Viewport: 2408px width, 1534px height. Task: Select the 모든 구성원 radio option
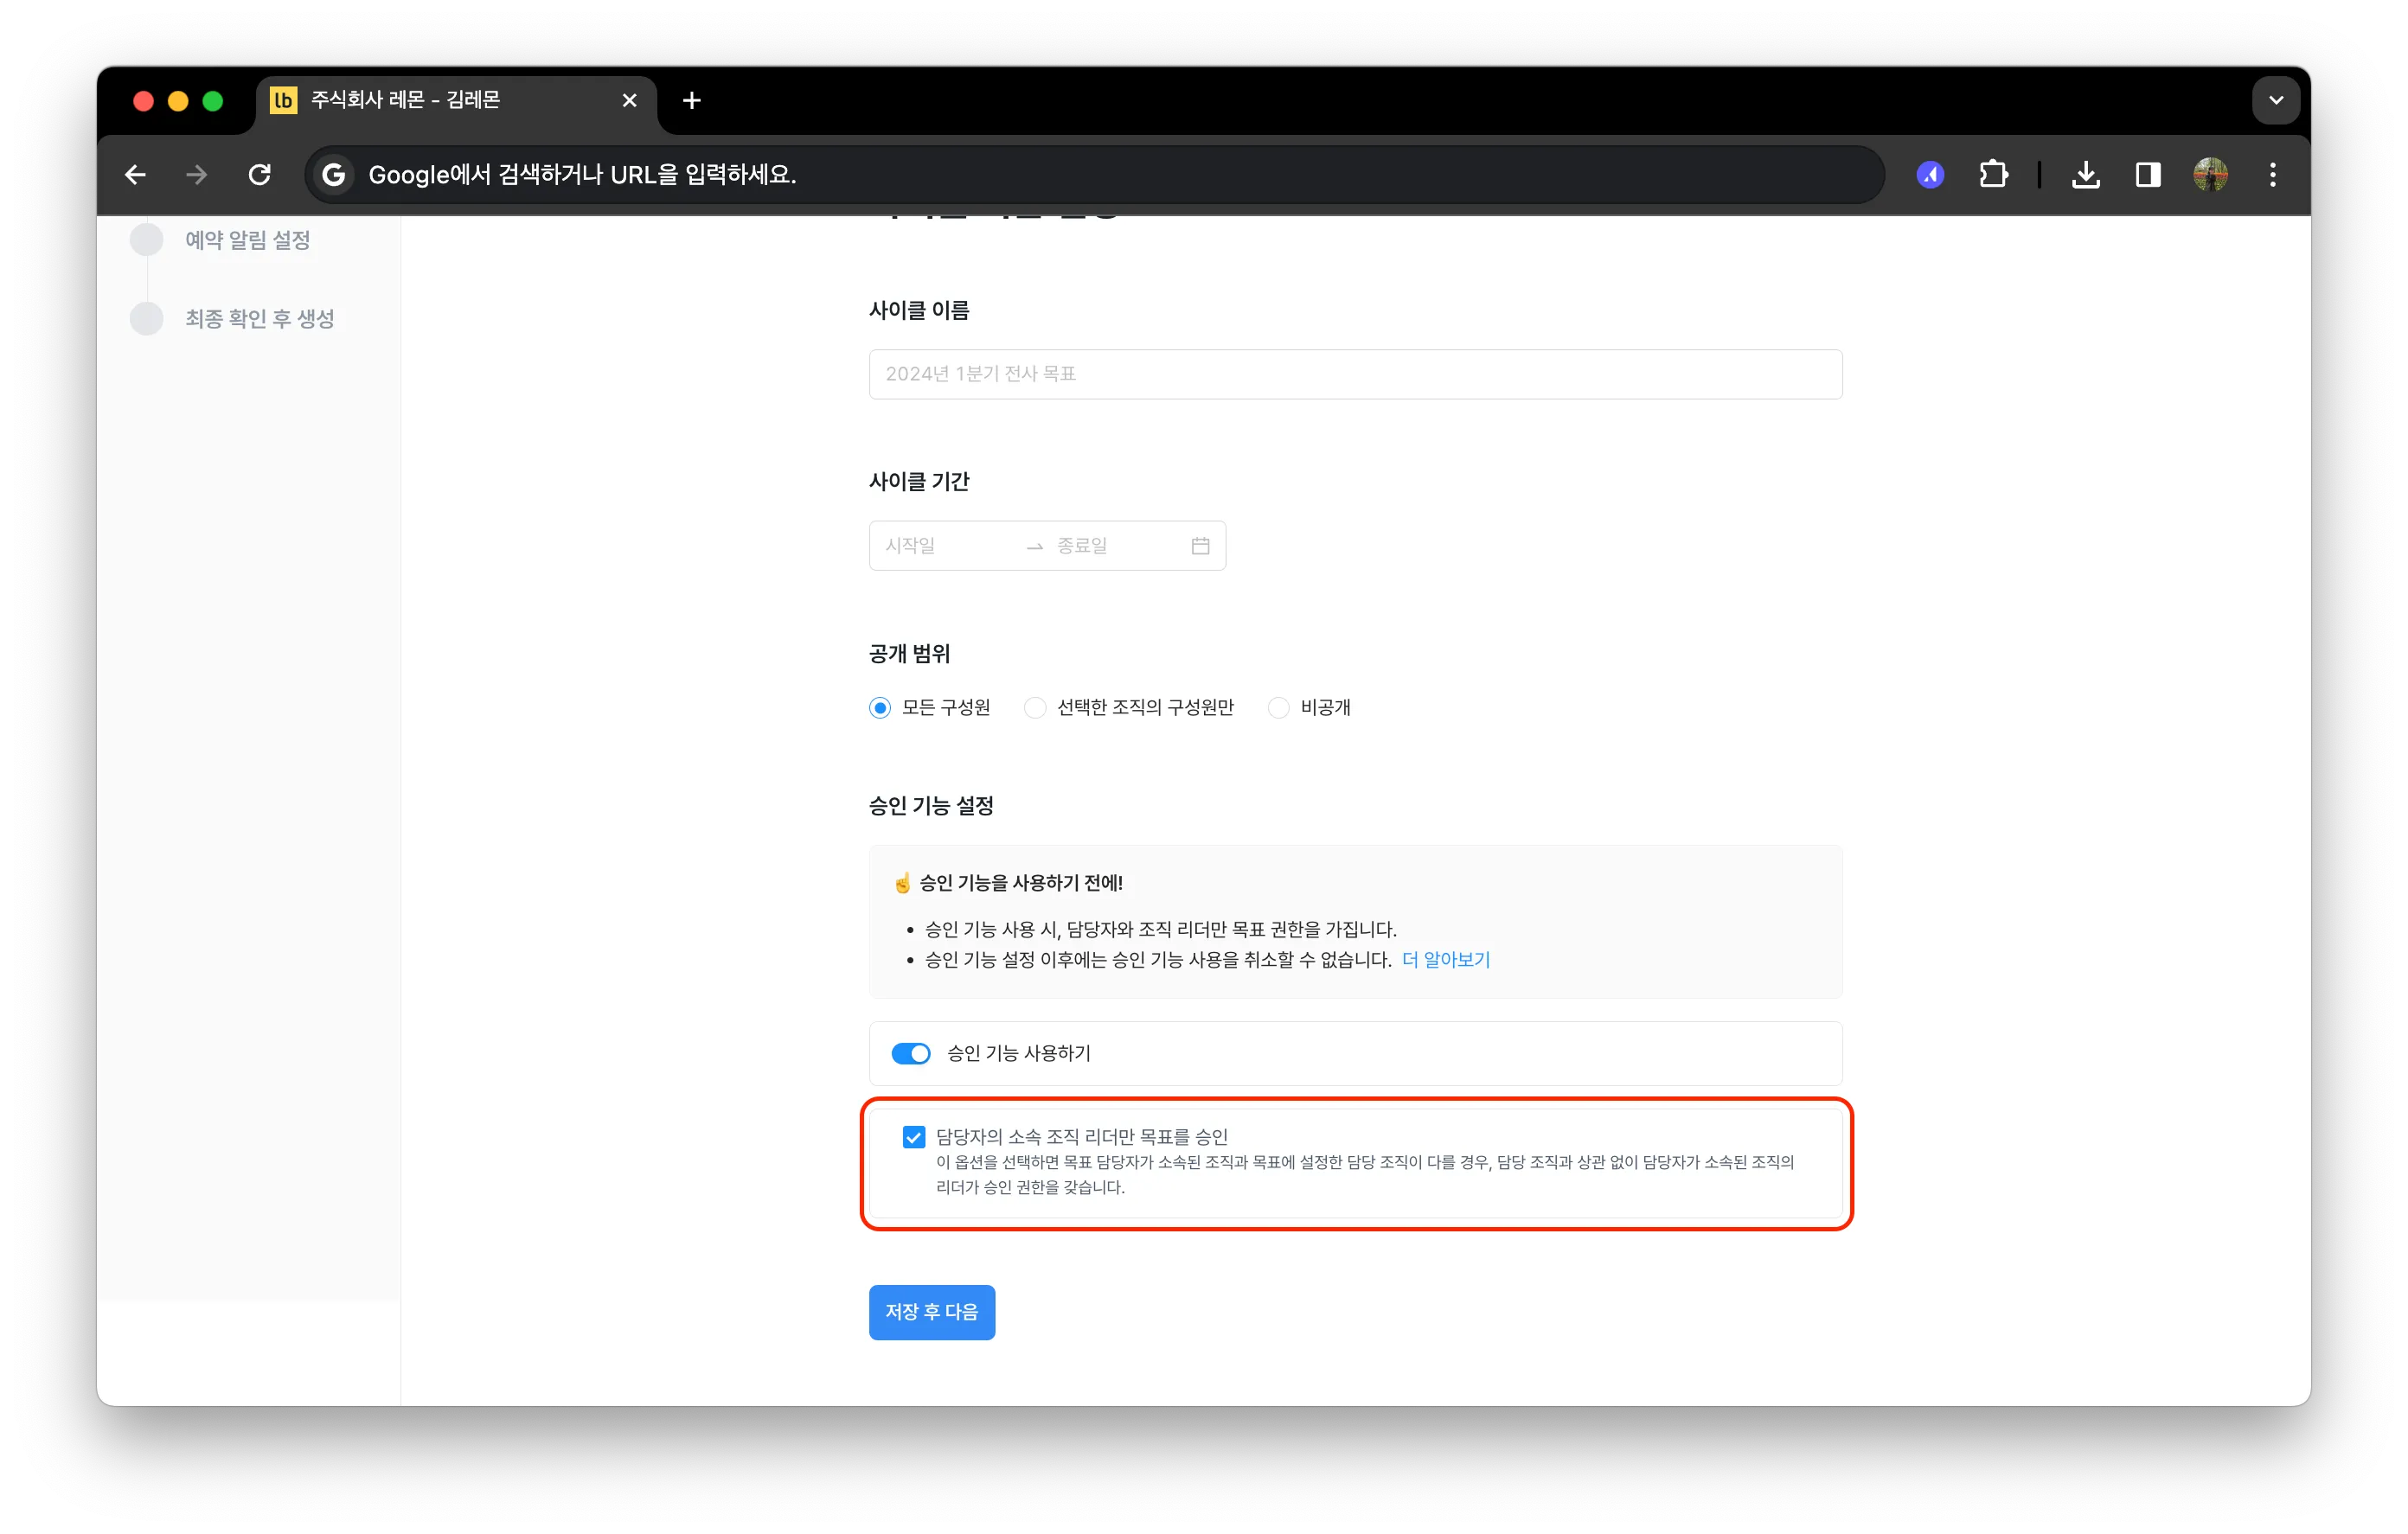879,708
